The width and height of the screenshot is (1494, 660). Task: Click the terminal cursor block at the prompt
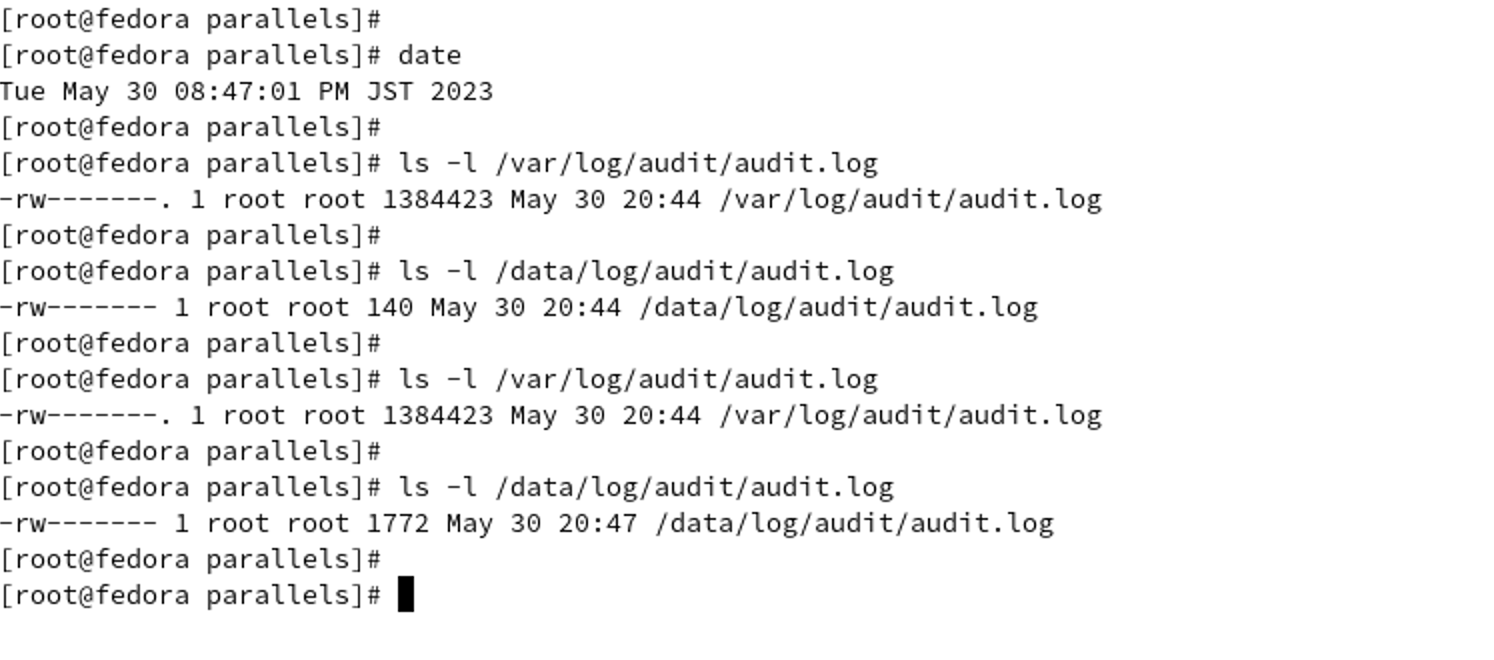click(x=406, y=594)
